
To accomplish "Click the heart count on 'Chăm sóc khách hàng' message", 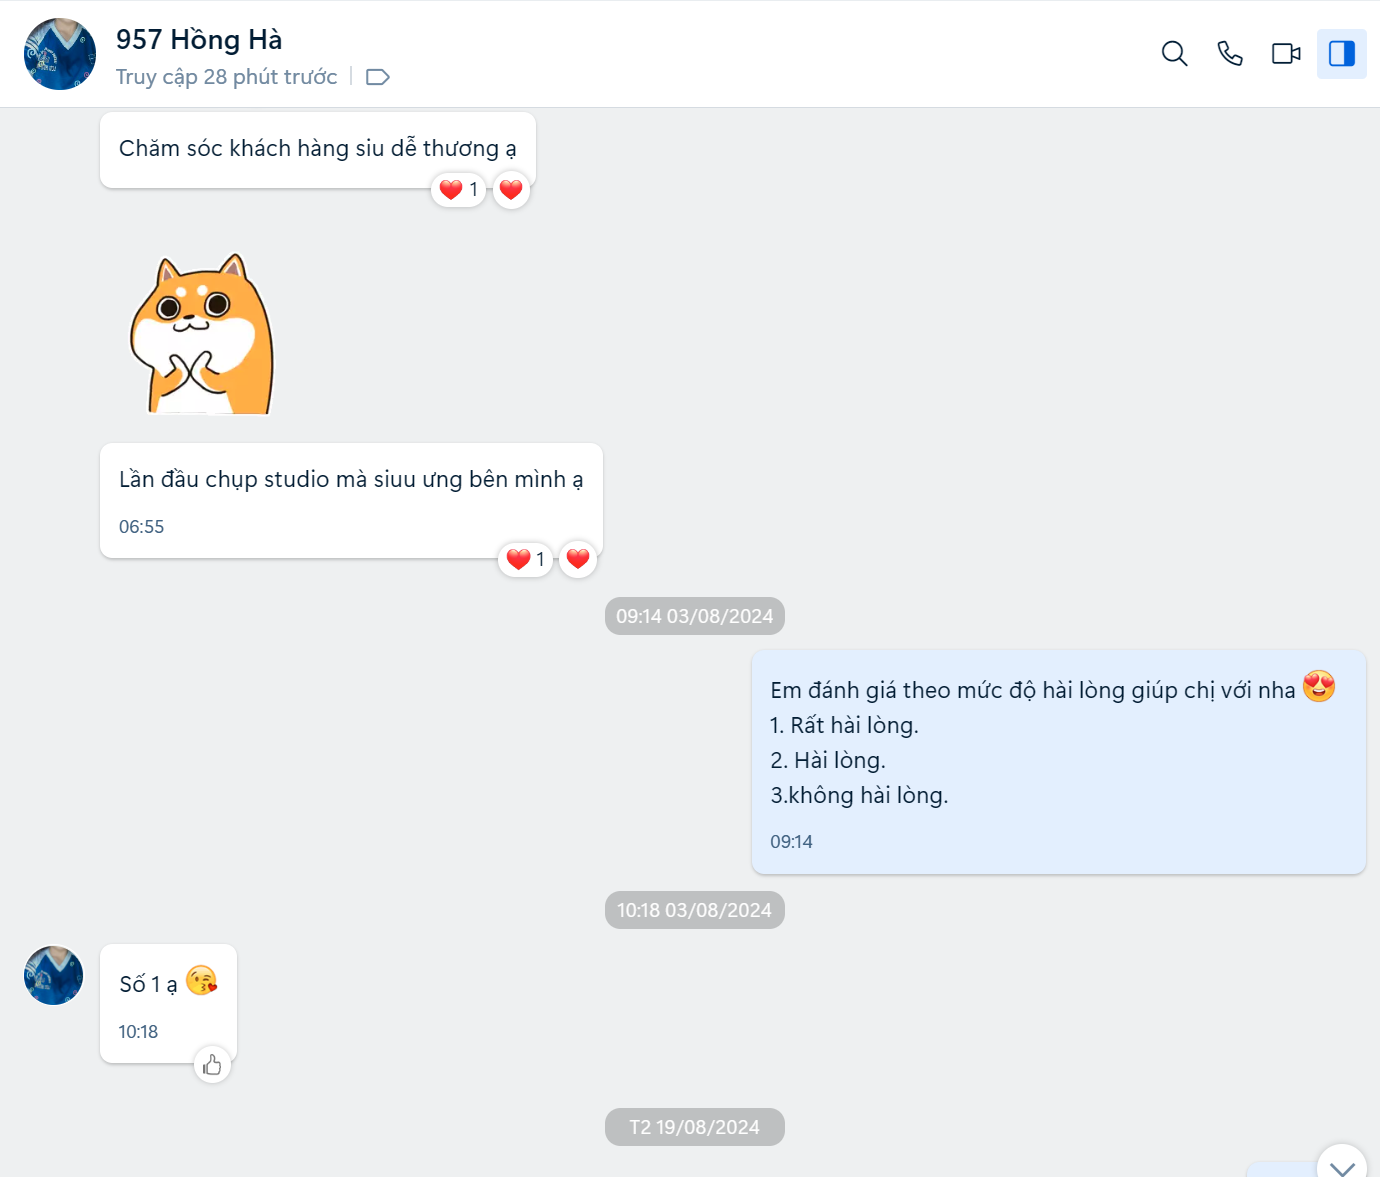I will click(458, 189).
